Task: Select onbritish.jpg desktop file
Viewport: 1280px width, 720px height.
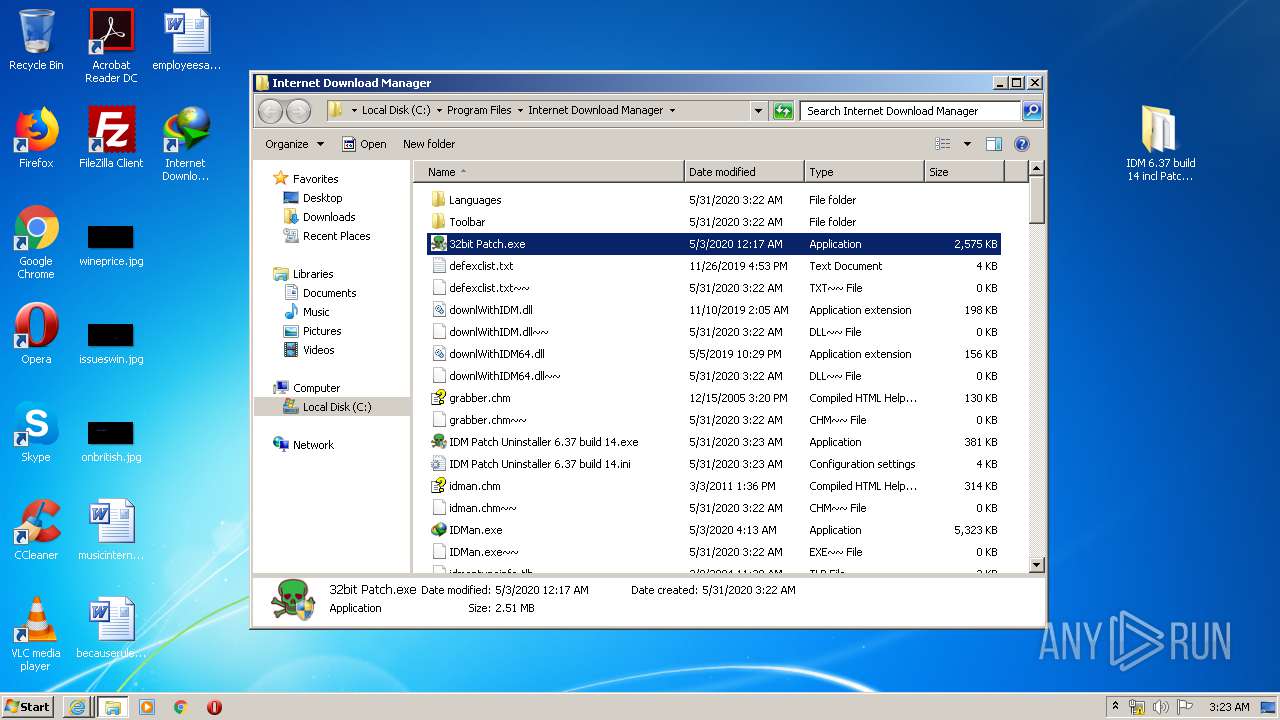Action: click(x=111, y=440)
